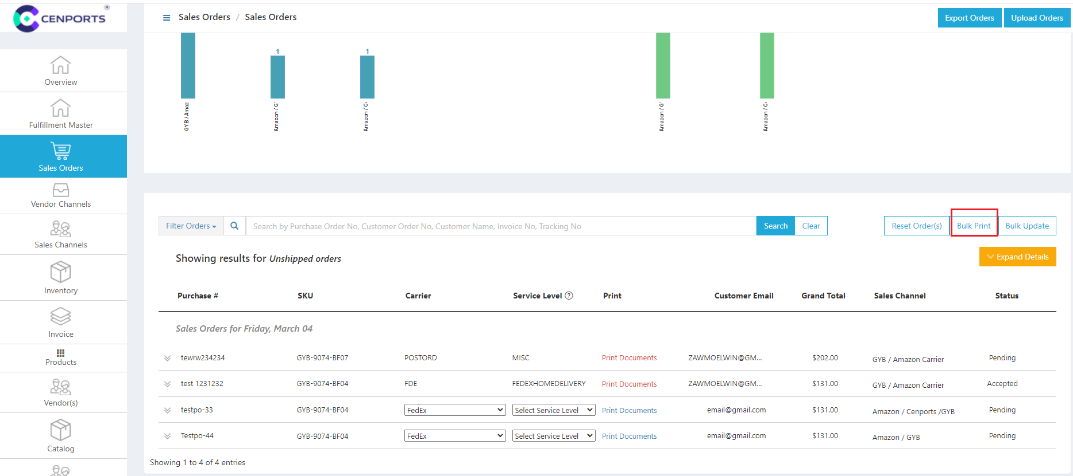
Task: Open the FedEx carrier dropdown for testpo-33
Action: click(455, 410)
